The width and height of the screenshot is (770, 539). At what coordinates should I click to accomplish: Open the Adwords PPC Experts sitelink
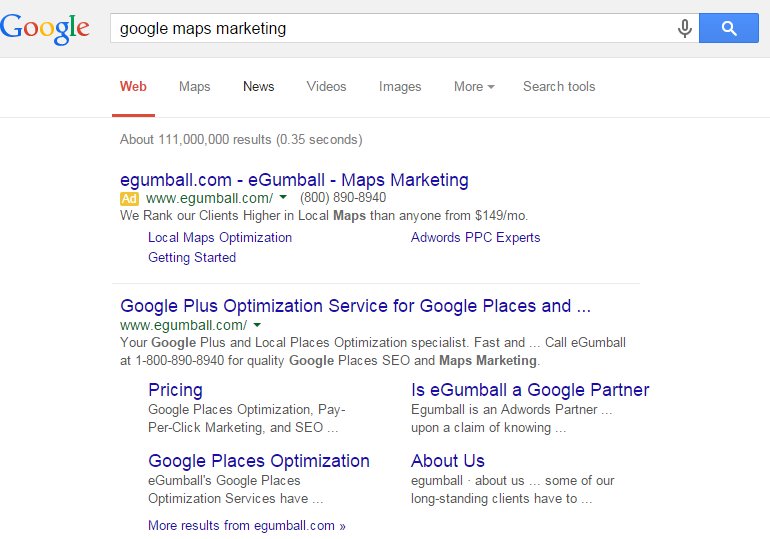coord(475,238)
